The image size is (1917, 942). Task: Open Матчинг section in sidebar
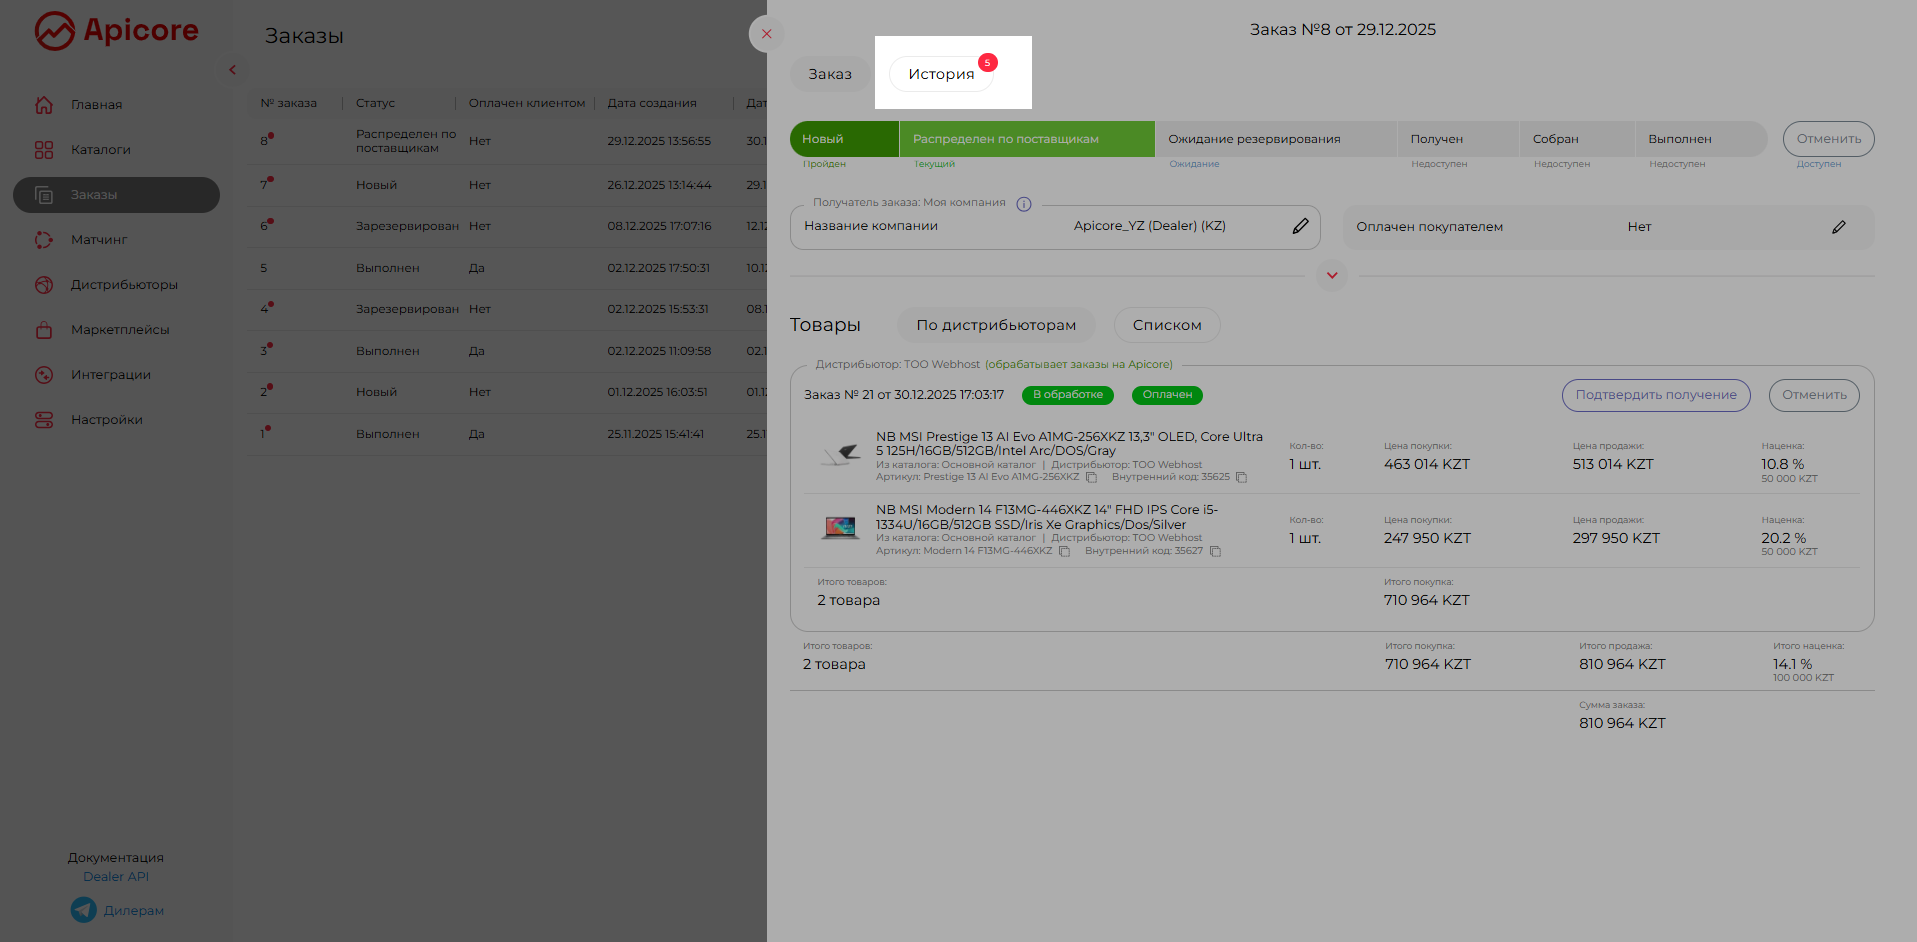coord(99,240)
